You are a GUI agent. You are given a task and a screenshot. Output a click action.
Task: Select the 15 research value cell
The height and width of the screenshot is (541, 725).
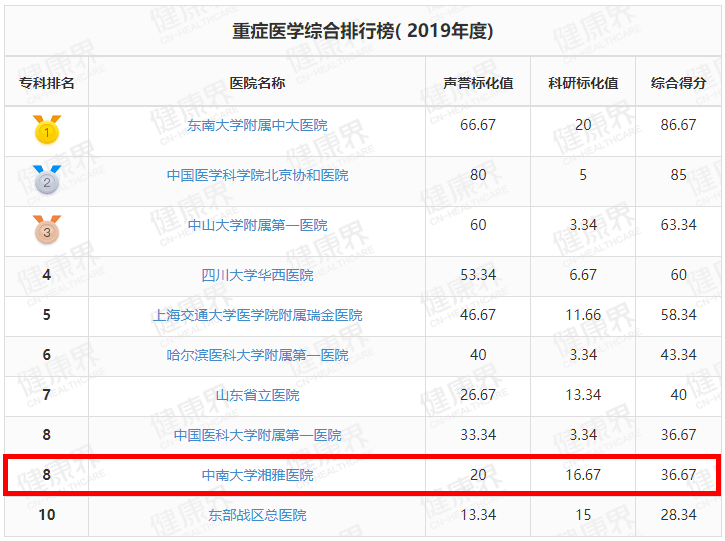coord(583,515)
